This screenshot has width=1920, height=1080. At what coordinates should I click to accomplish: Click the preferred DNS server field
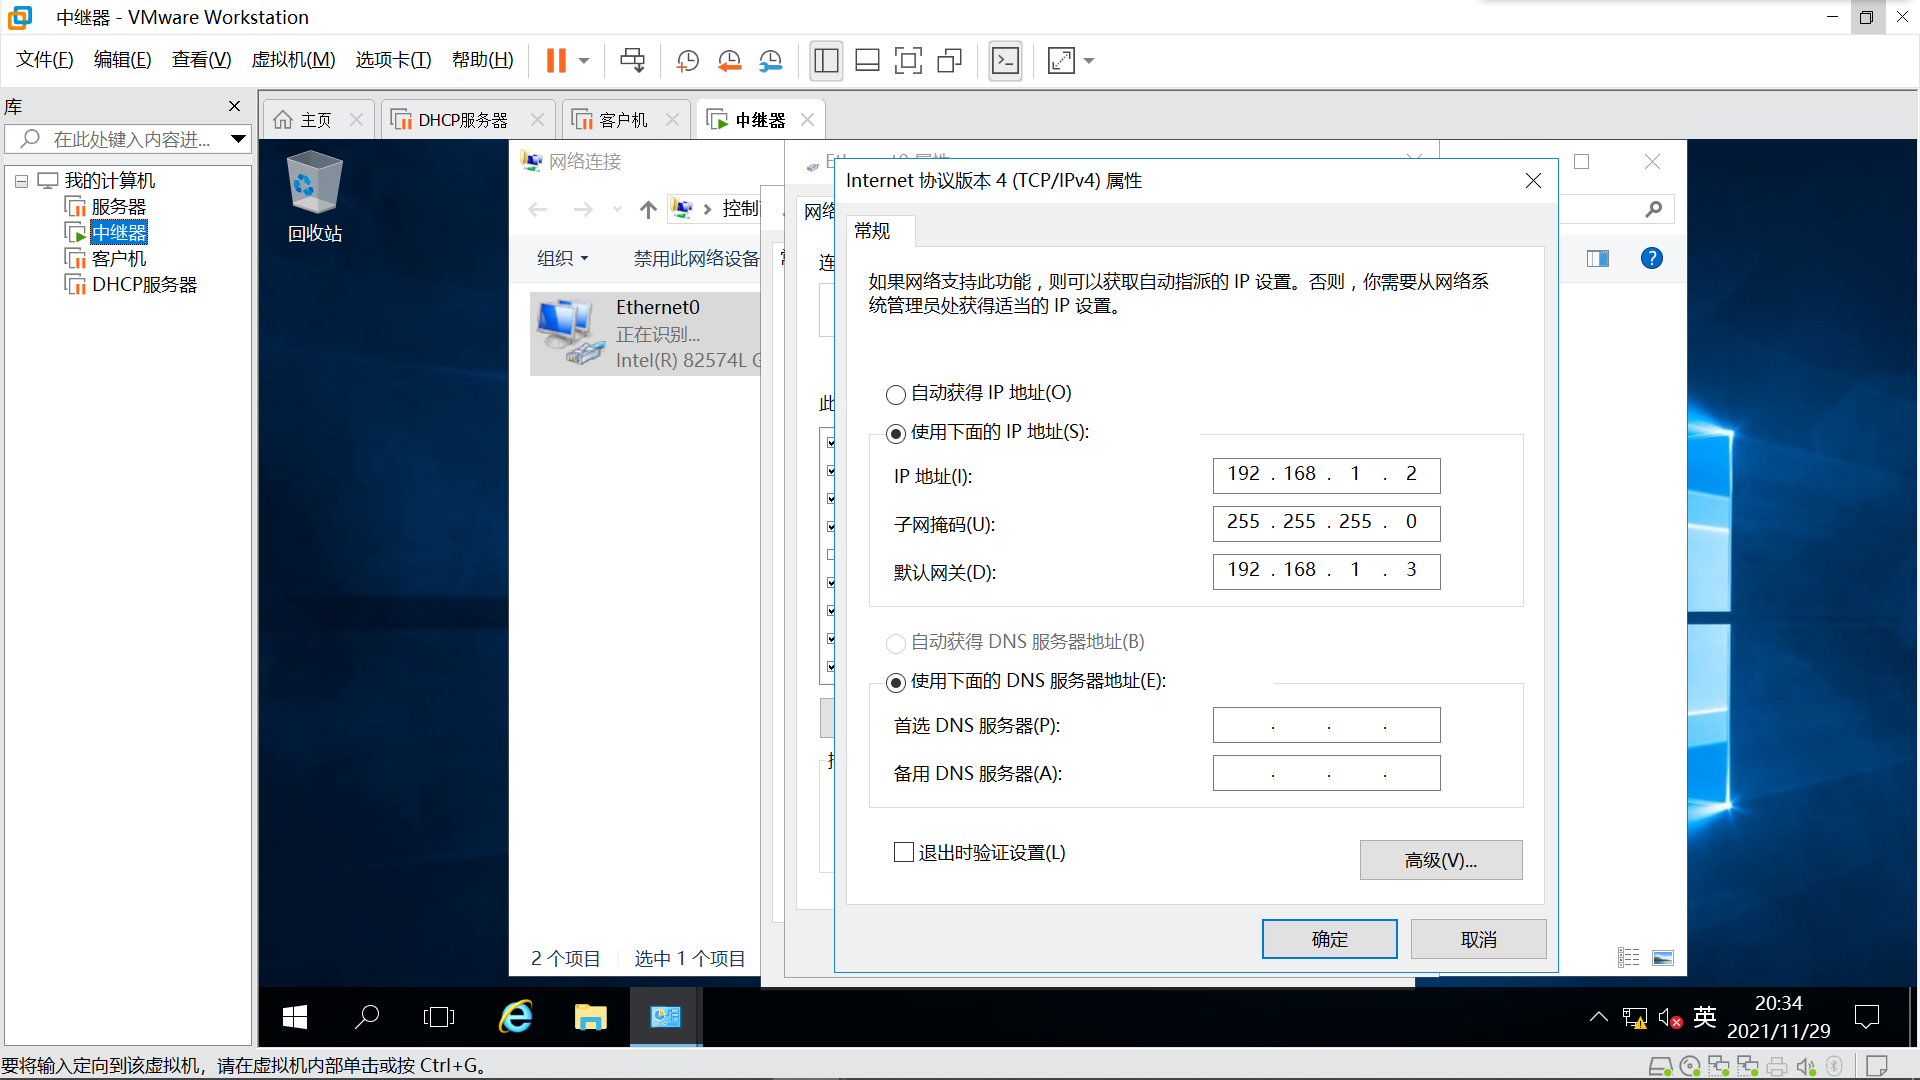click(x=1326, y=725)
